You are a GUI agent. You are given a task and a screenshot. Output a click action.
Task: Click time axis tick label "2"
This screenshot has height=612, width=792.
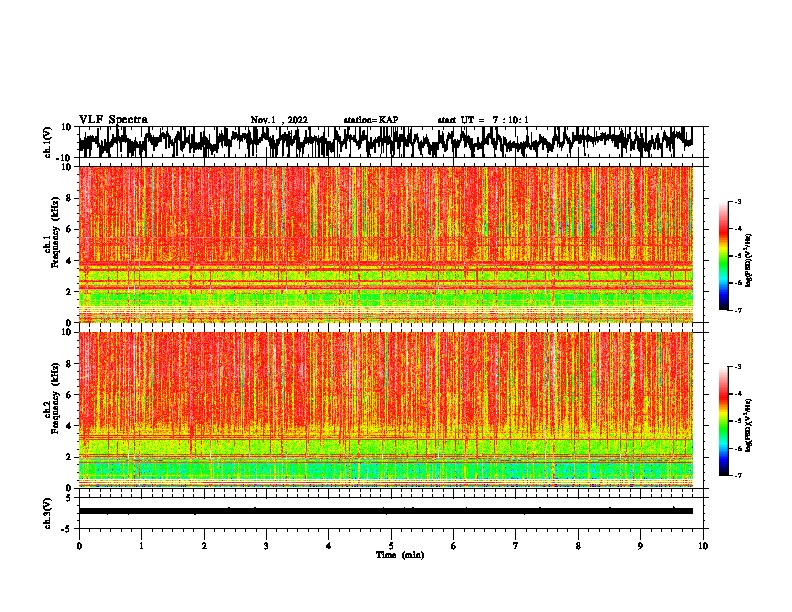(x=204, y=546)
